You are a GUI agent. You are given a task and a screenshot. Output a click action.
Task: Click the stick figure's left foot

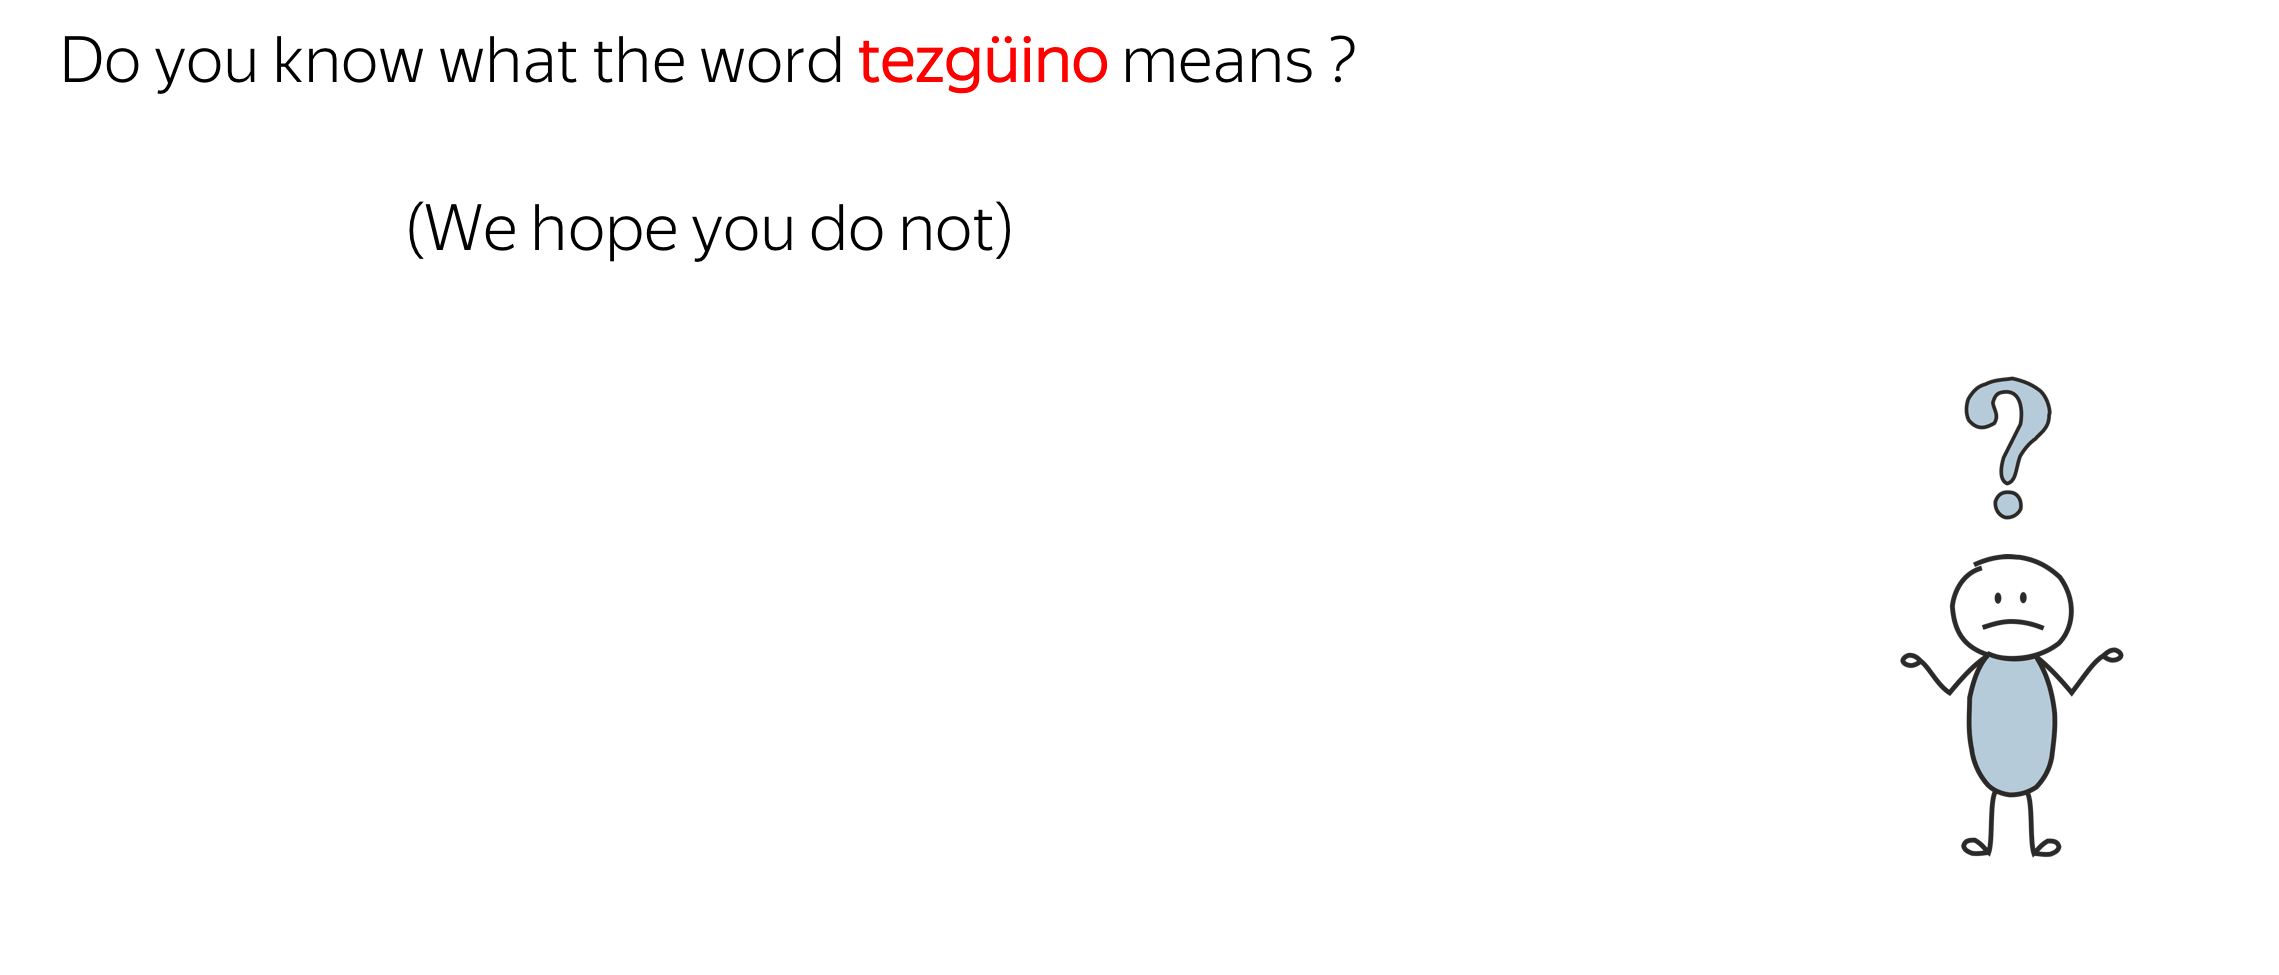(1975, 847)
